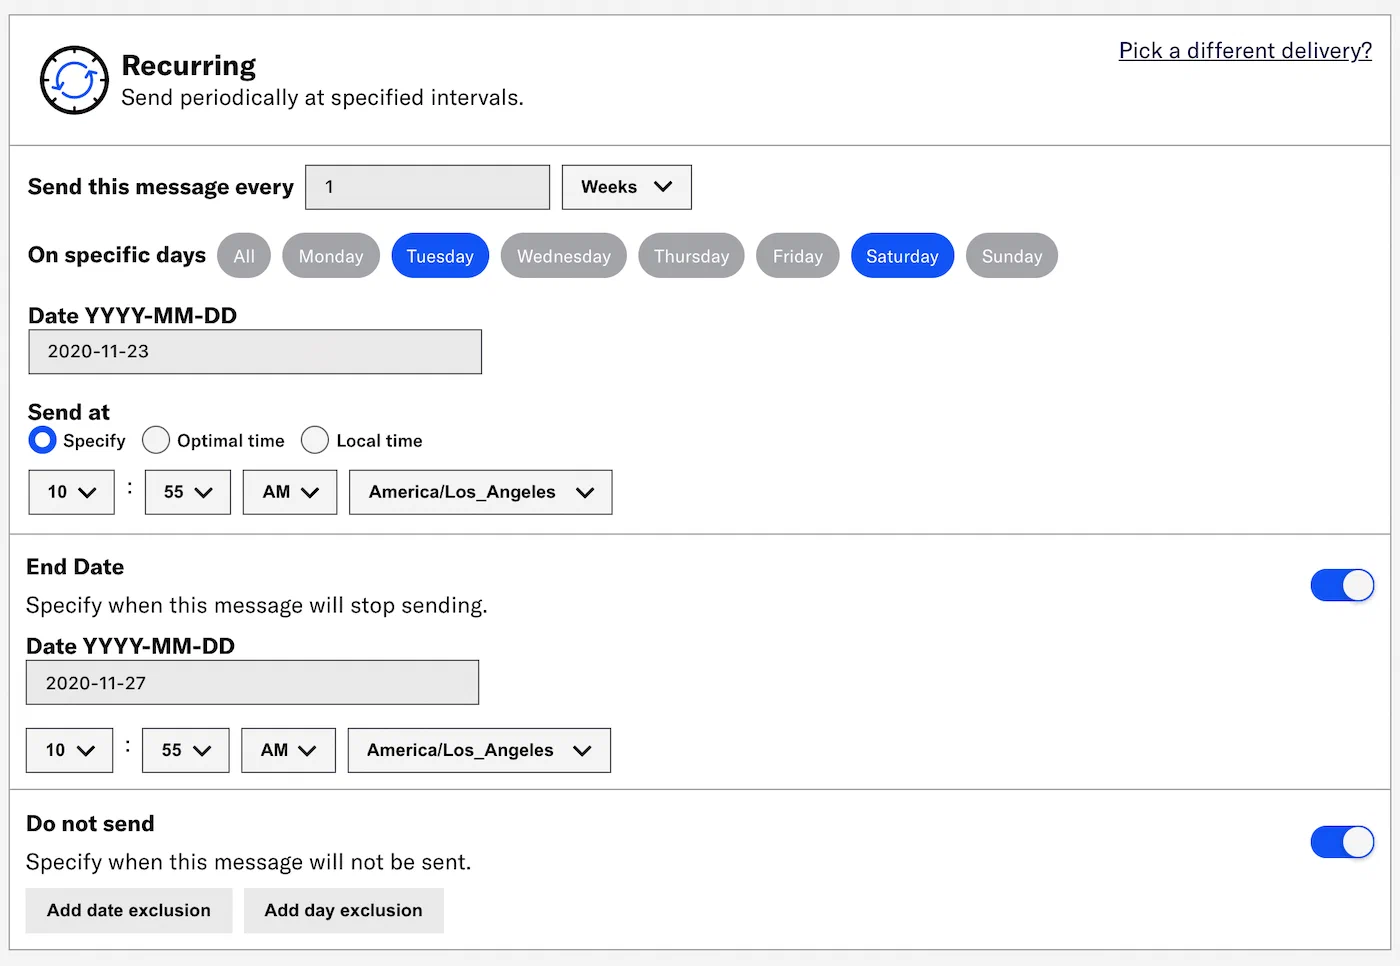
Task: Follow the Pick a different delivery link
Action: [x=1244, y=51]
